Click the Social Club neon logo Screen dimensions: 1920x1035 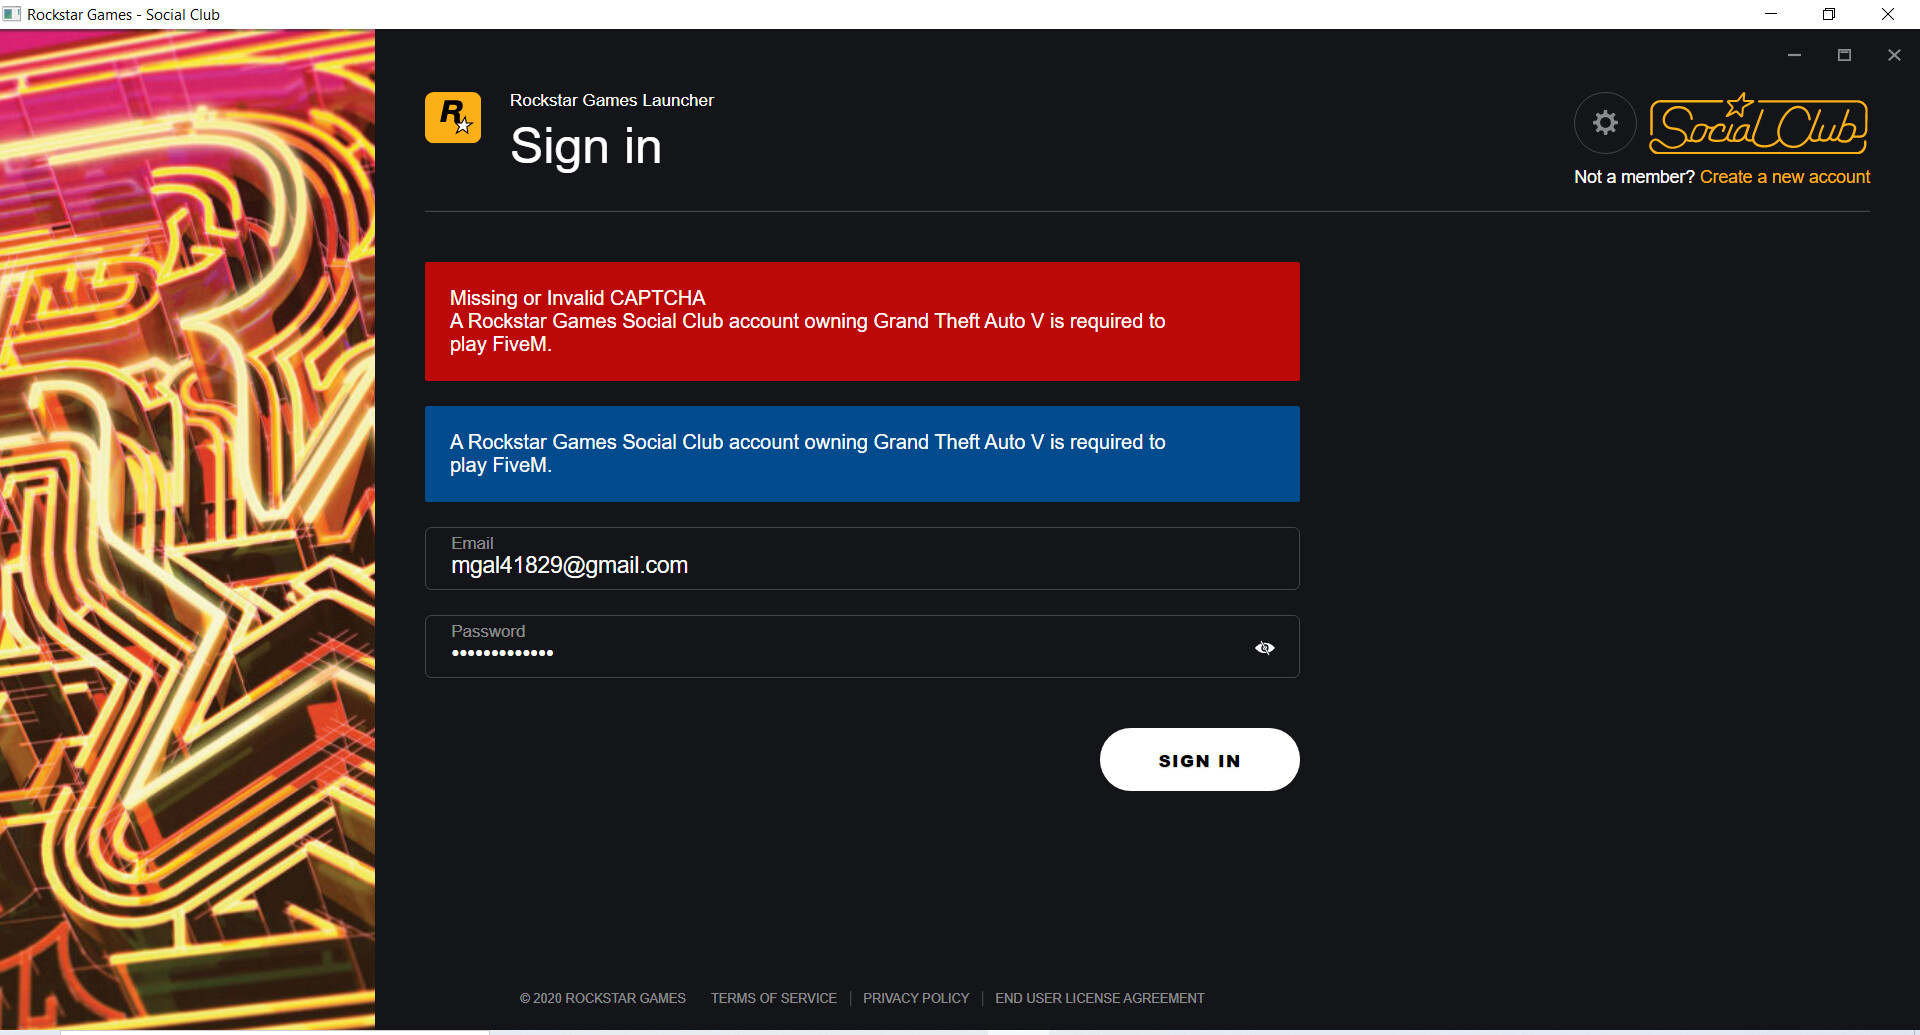(x=1758, y=124)
